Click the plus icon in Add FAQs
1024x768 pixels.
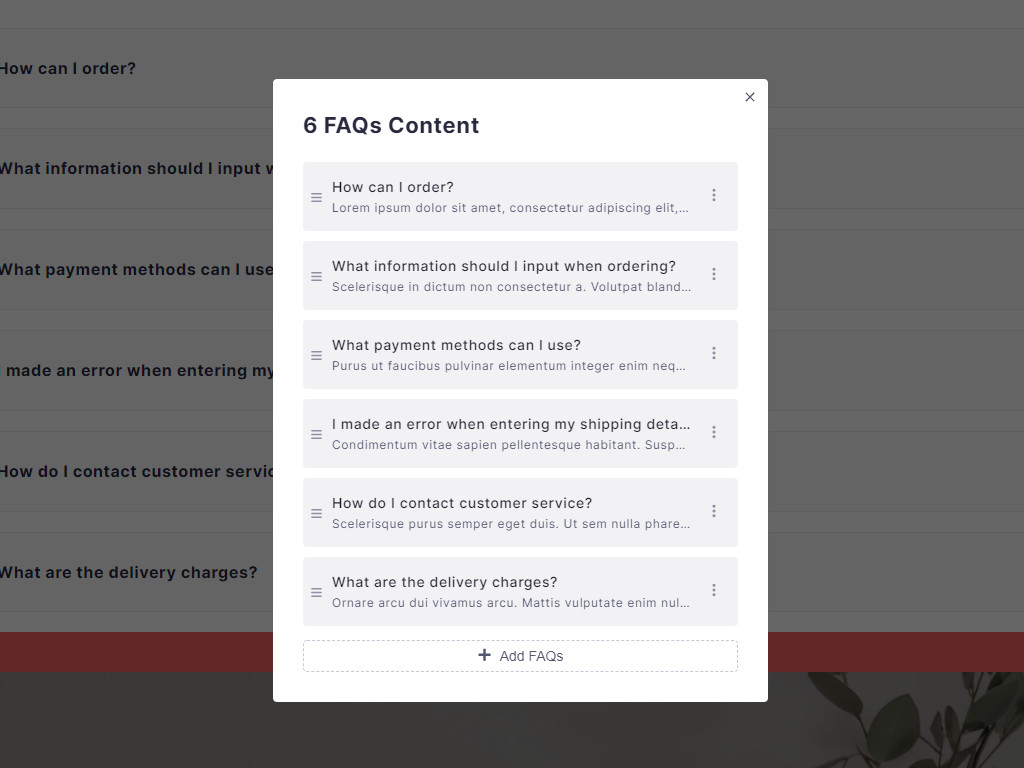coord(484,655)
